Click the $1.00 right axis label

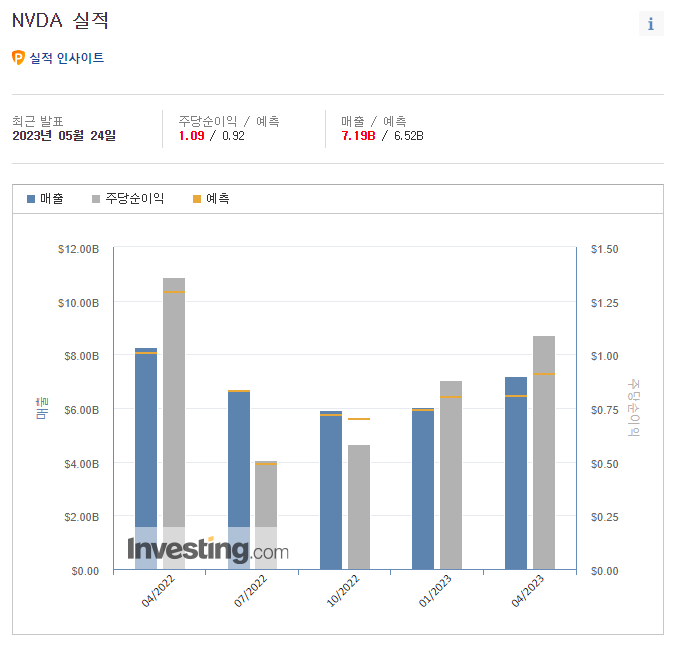pos(604,356)
